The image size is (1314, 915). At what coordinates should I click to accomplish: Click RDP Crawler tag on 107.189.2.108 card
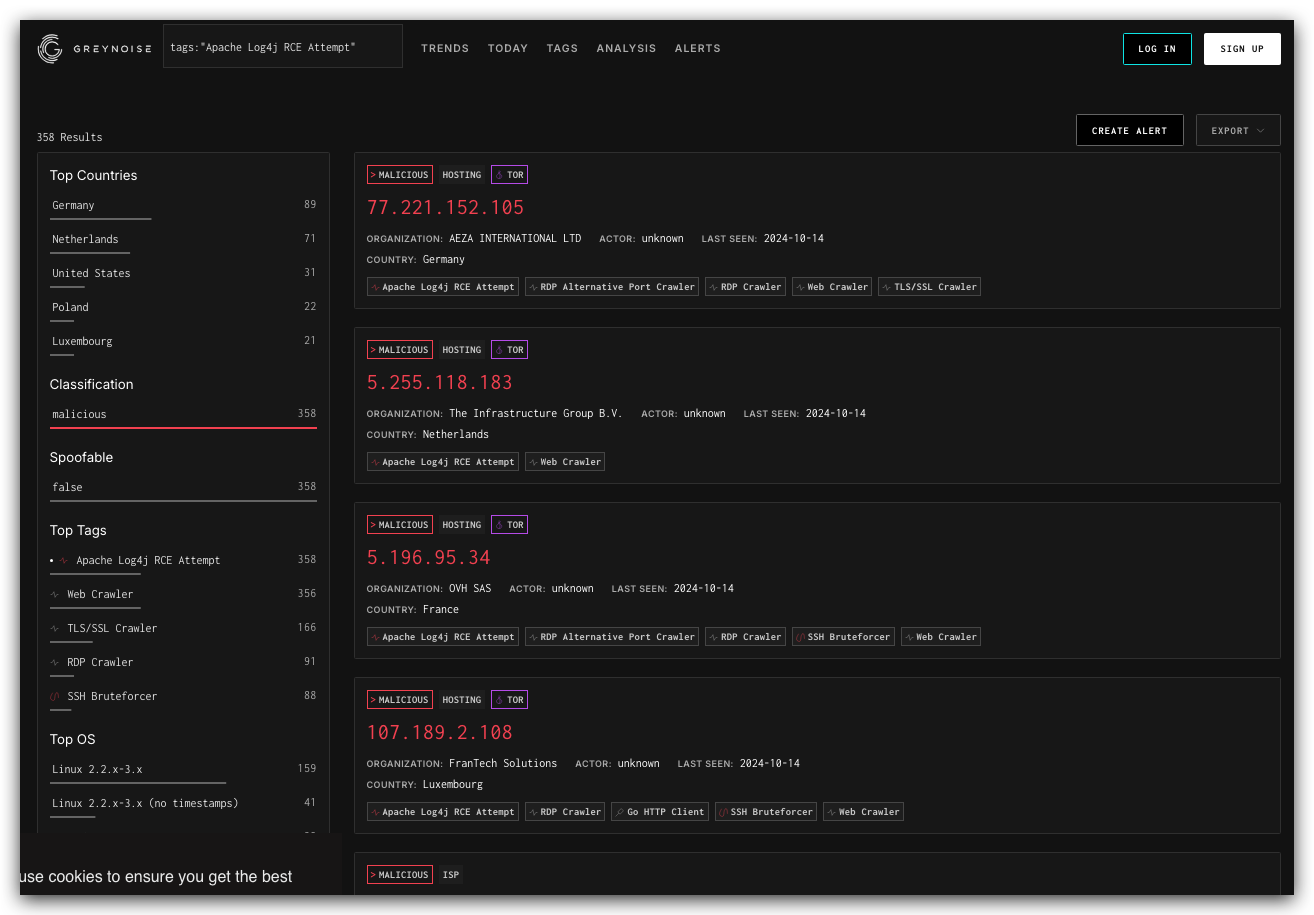565,812
